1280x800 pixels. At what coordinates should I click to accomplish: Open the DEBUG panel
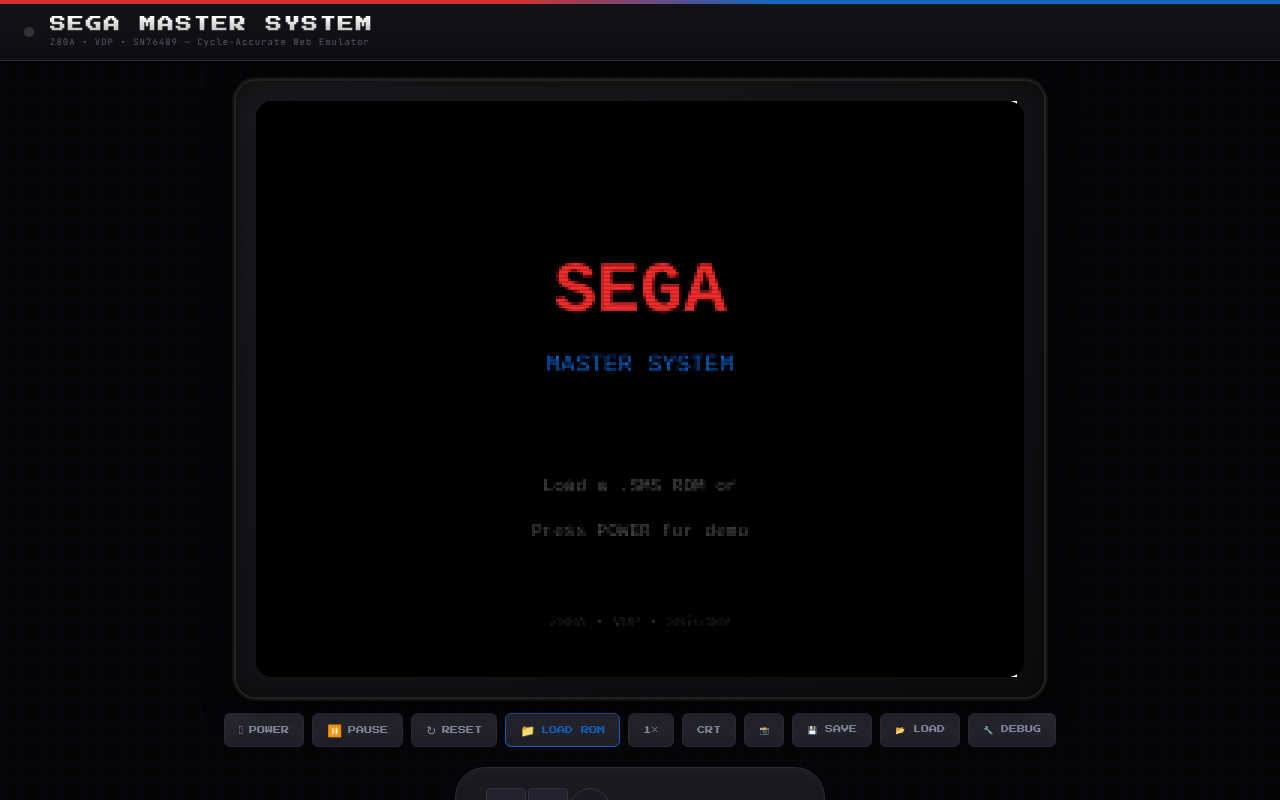pyautogui.click(x=1012, y=729)
